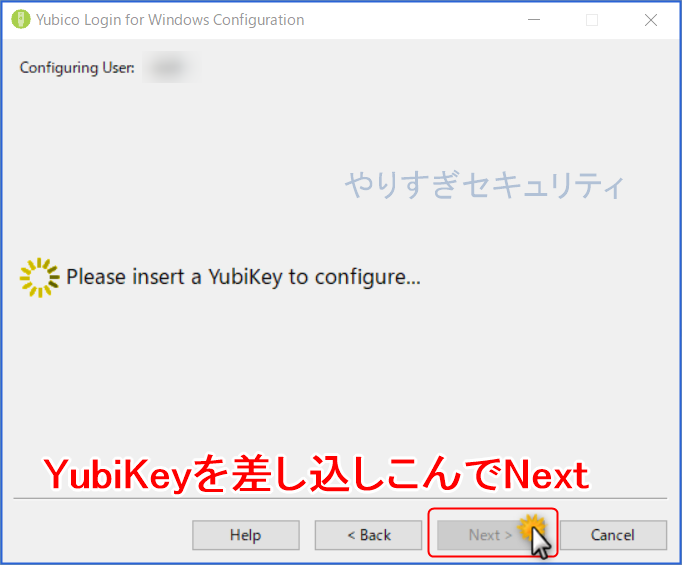Click the Please insert a YubiKey message

pyautogui.click(x=244, y=277)
